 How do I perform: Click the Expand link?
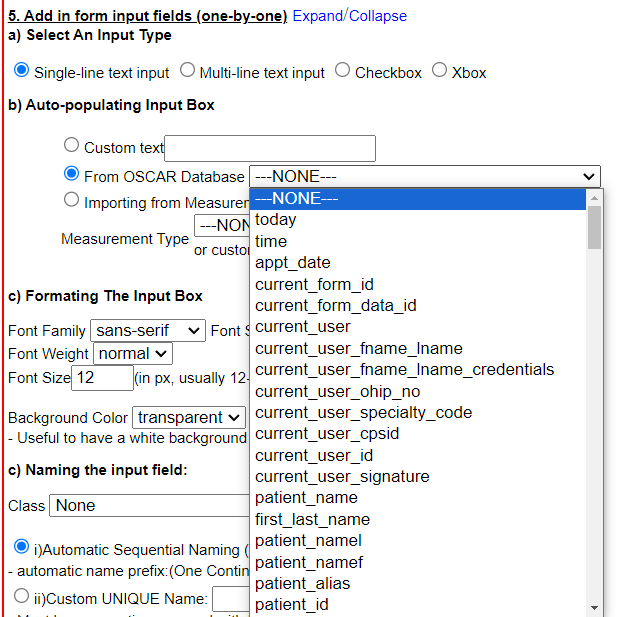pos(317,16)
